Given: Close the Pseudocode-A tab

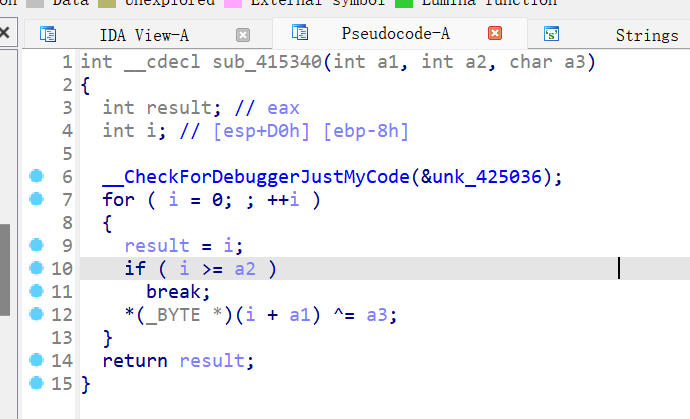Looking at the screenshot, I should tap(495, 33).
